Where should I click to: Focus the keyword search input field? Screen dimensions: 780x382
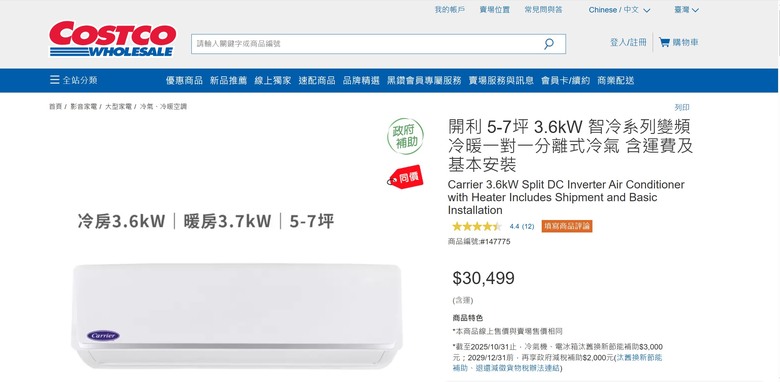point(366,44)
